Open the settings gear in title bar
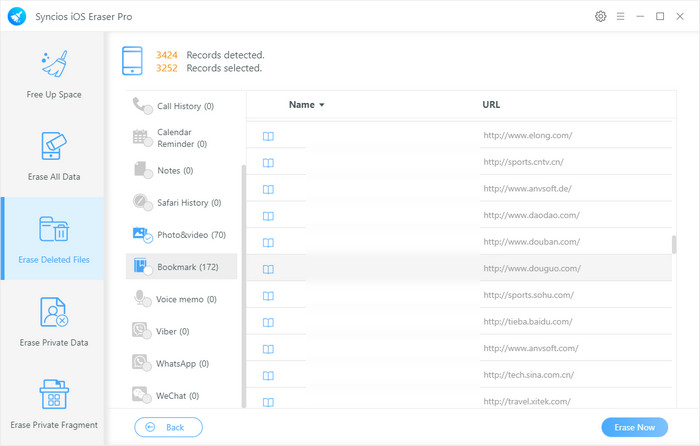The width and height of the screenshot is (700, 446). [x=600, y=17]
